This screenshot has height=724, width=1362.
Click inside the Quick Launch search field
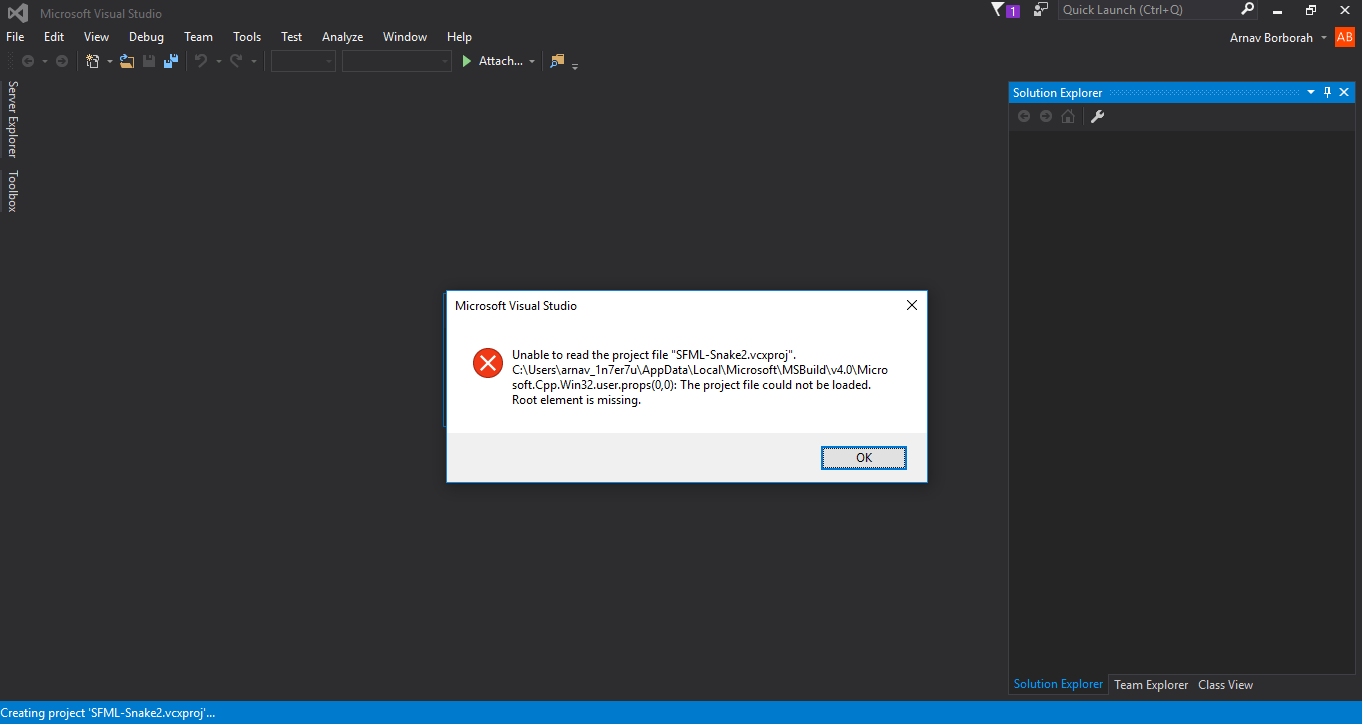tap(1150, 9)
